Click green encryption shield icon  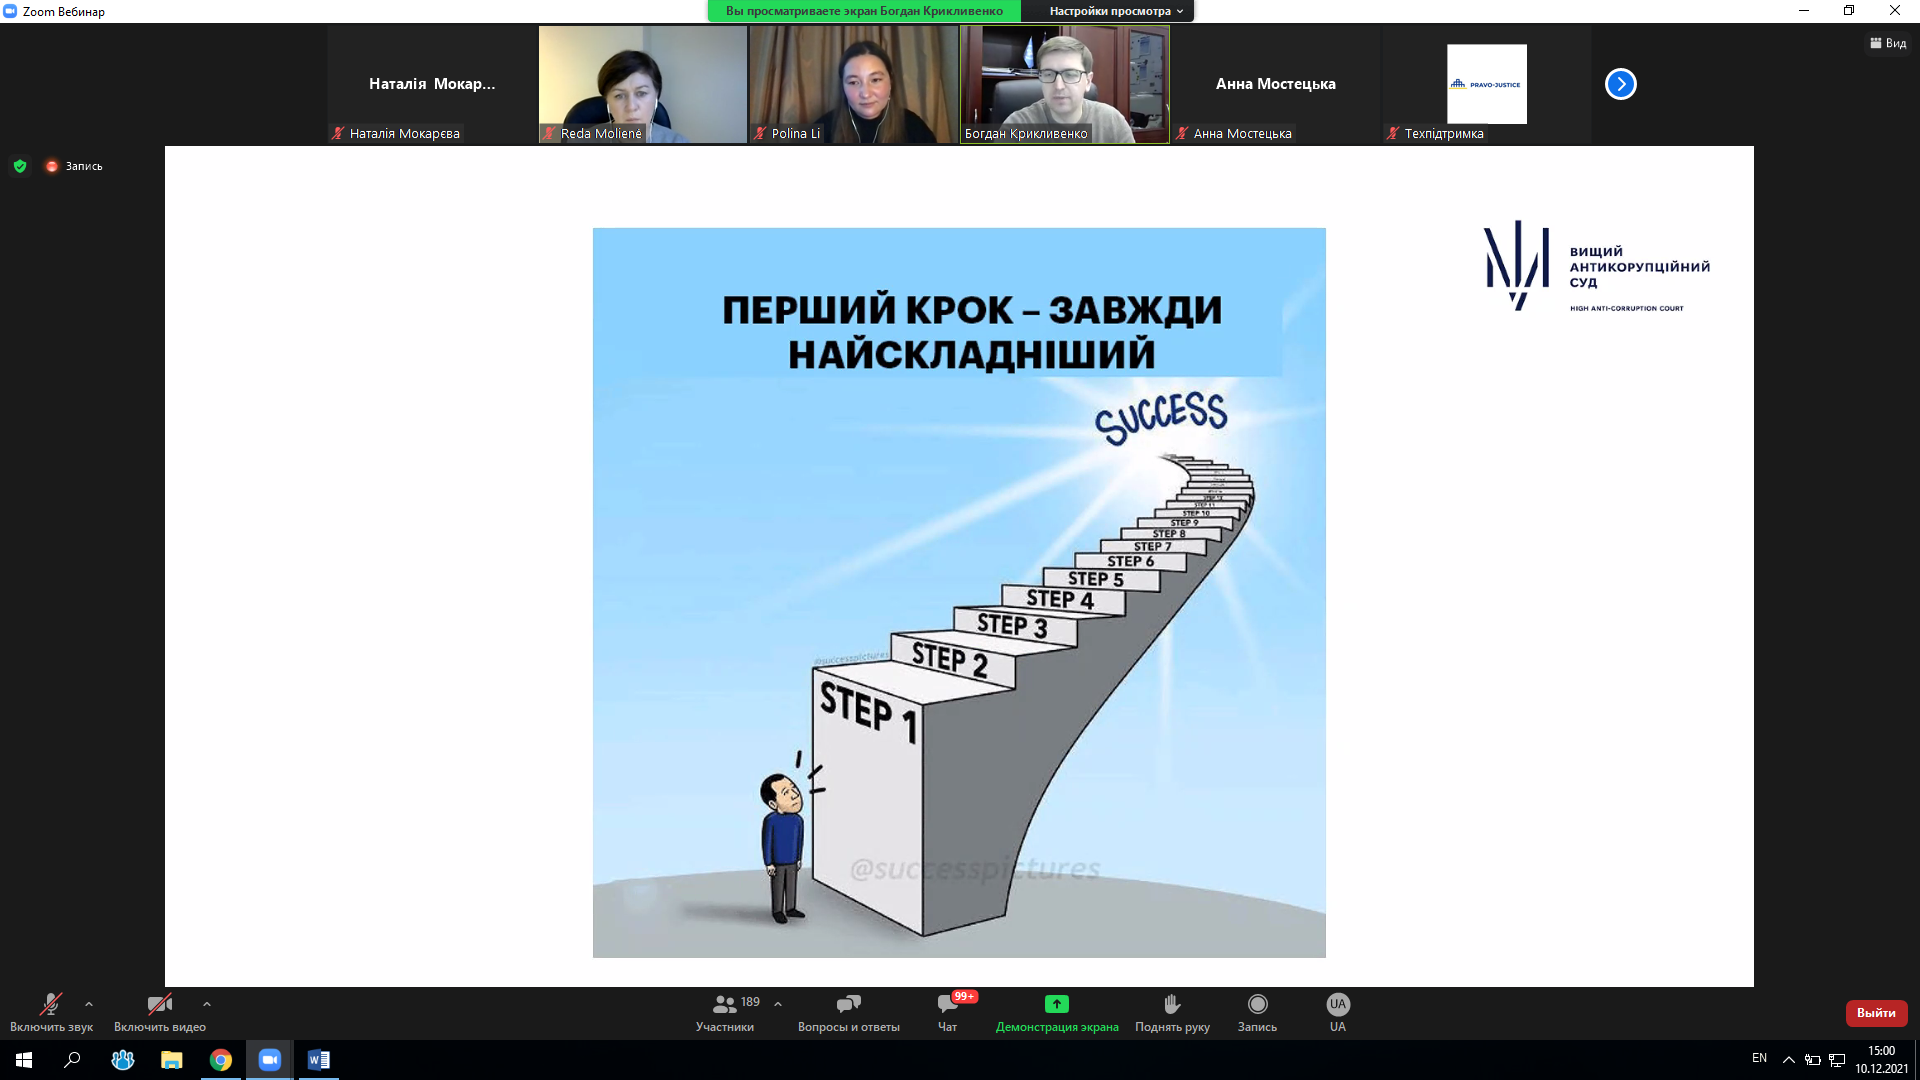20,166
